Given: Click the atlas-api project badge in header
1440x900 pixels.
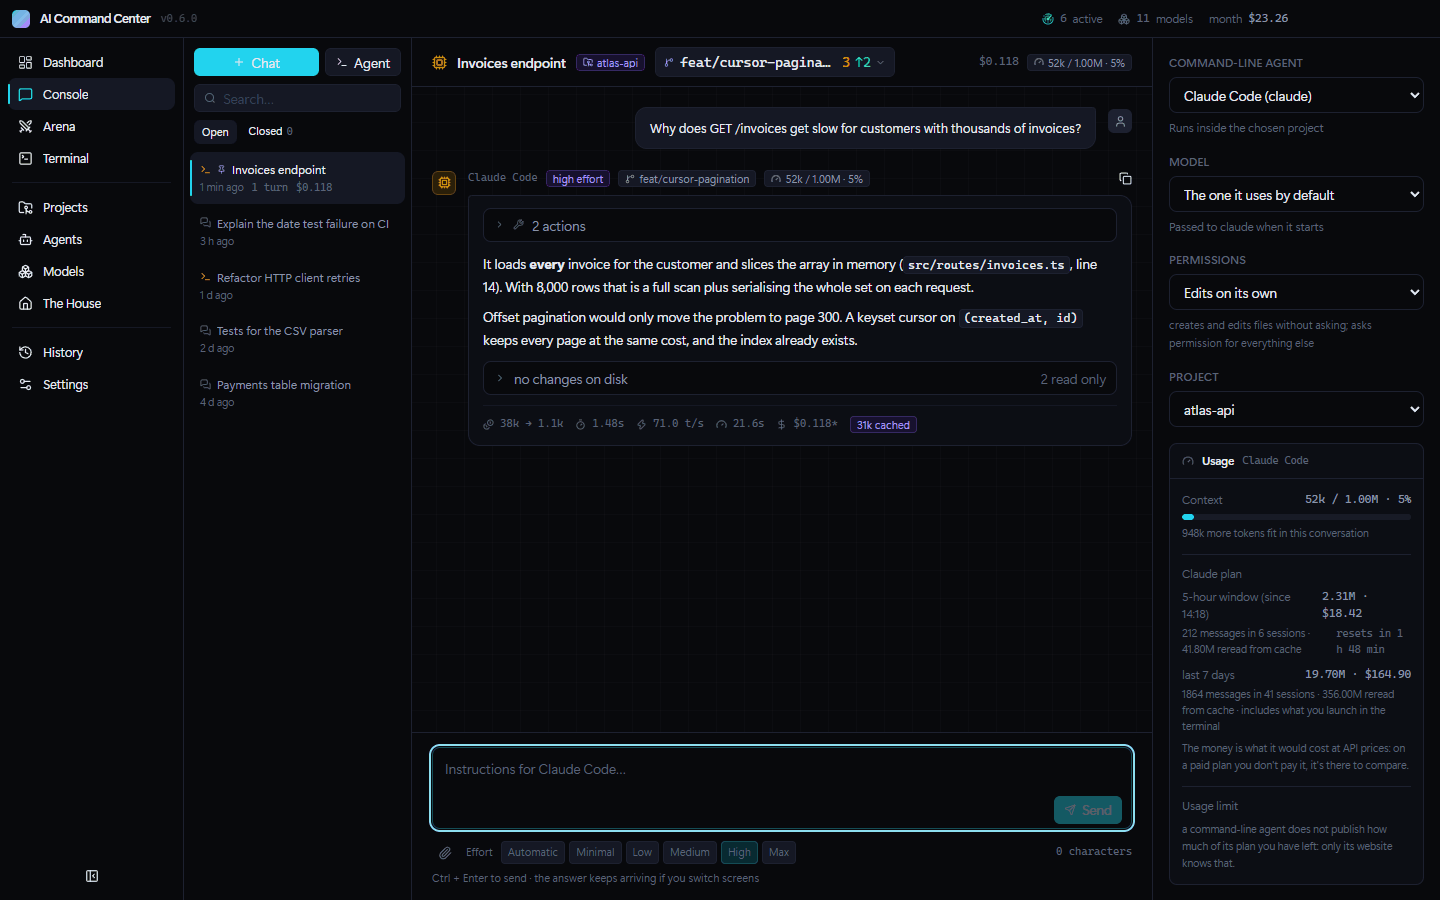Looking at the screenshot, I should (x=610, y=62).
